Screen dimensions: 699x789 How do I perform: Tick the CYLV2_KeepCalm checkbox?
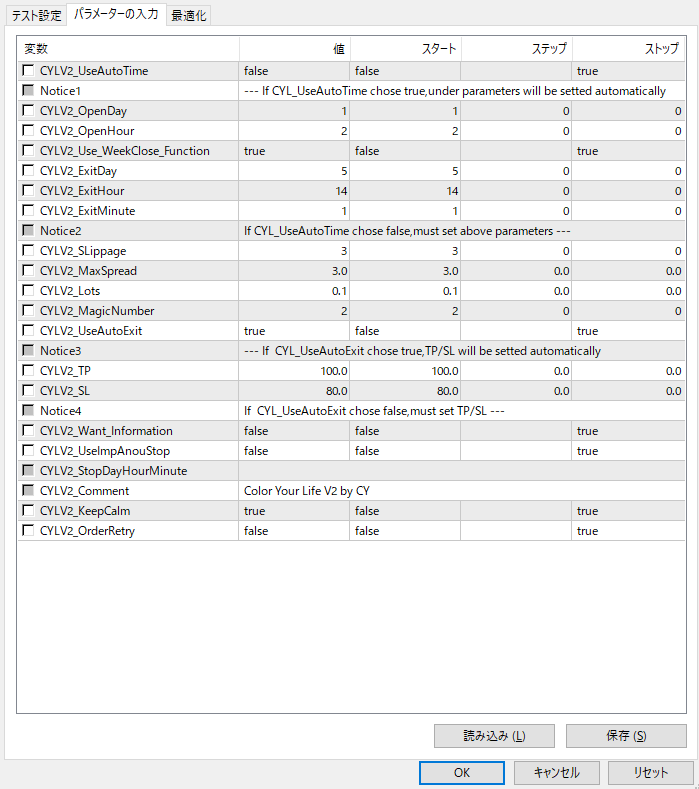point(28,511)
